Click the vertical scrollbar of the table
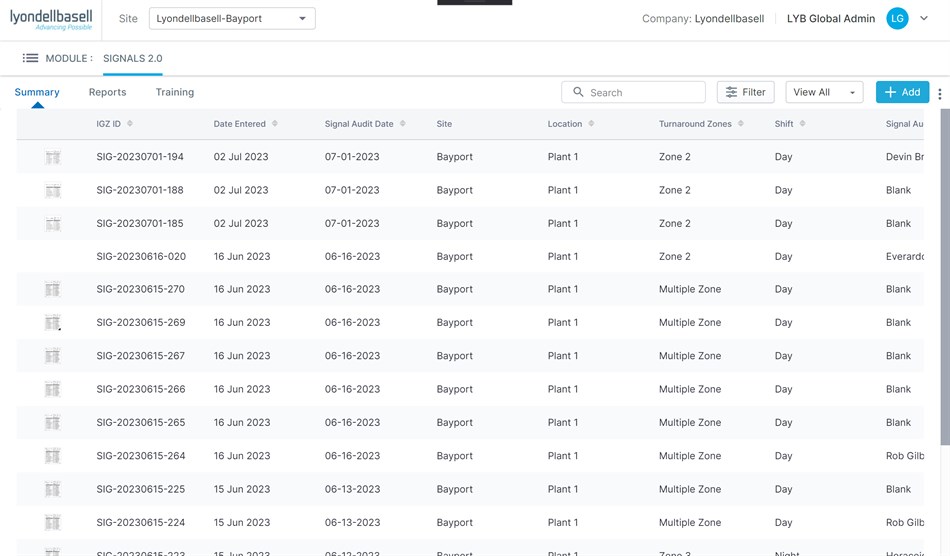The width and height of the screenshot is (950, 556). click(945, 280)
